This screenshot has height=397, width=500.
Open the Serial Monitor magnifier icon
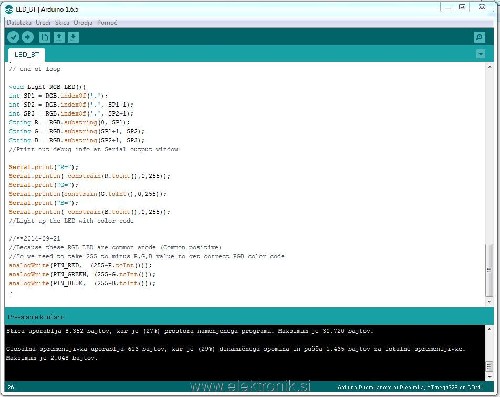(x=479, y=37)
